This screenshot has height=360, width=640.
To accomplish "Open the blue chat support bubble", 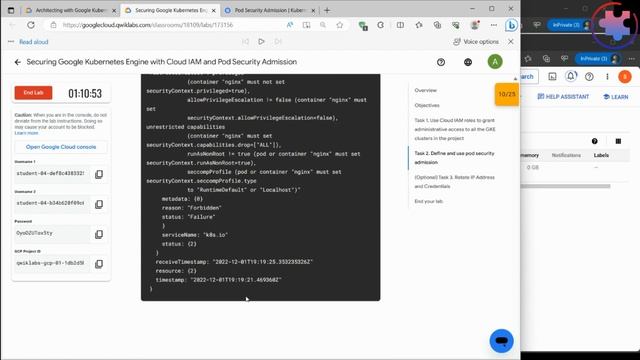I will pos(501,341).
